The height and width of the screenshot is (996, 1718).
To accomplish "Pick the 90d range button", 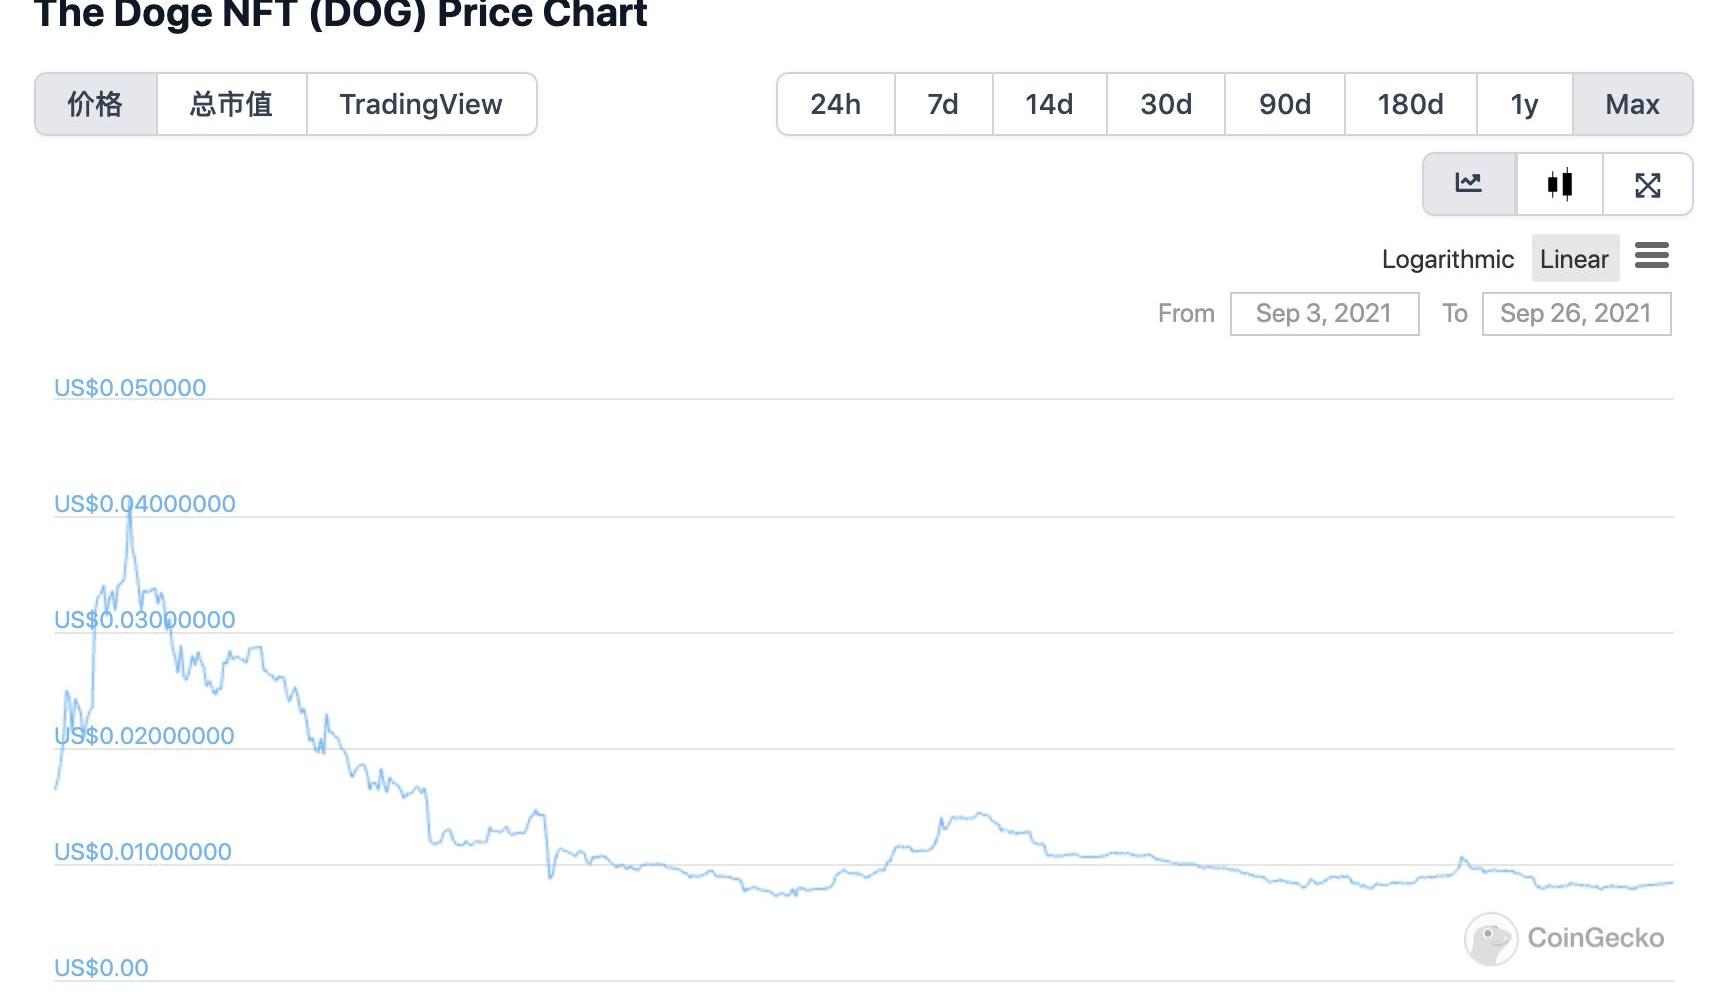I will tap(1285, 104).
